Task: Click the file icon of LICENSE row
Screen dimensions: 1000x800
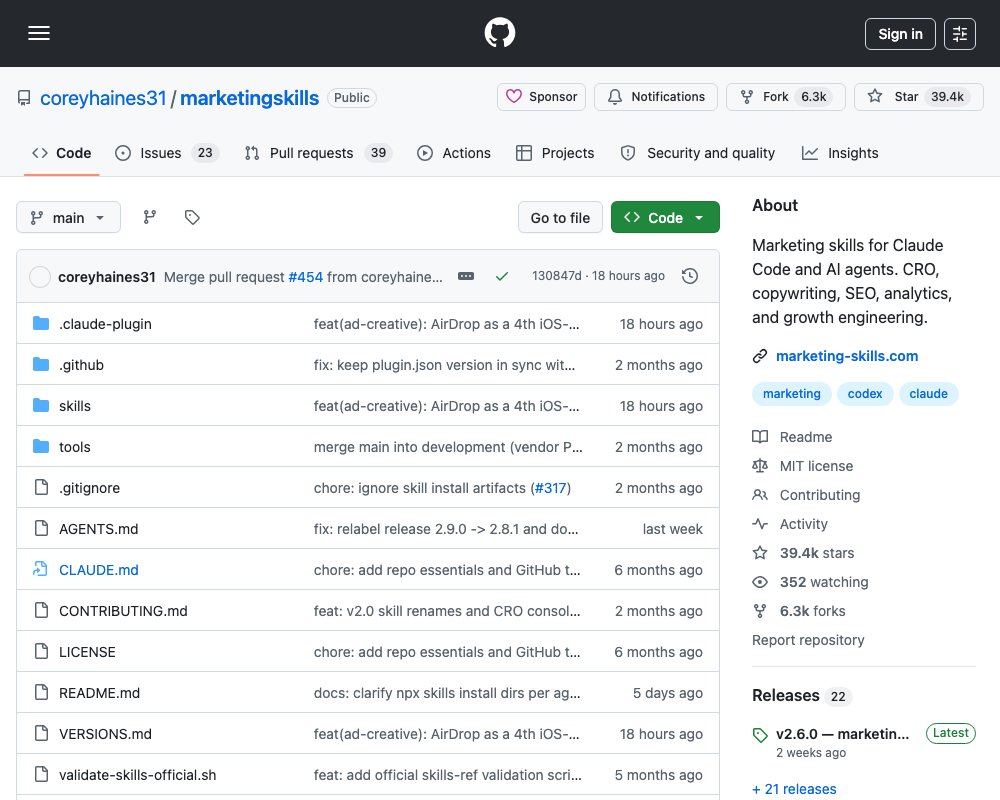Action: (x=41, y=651)
